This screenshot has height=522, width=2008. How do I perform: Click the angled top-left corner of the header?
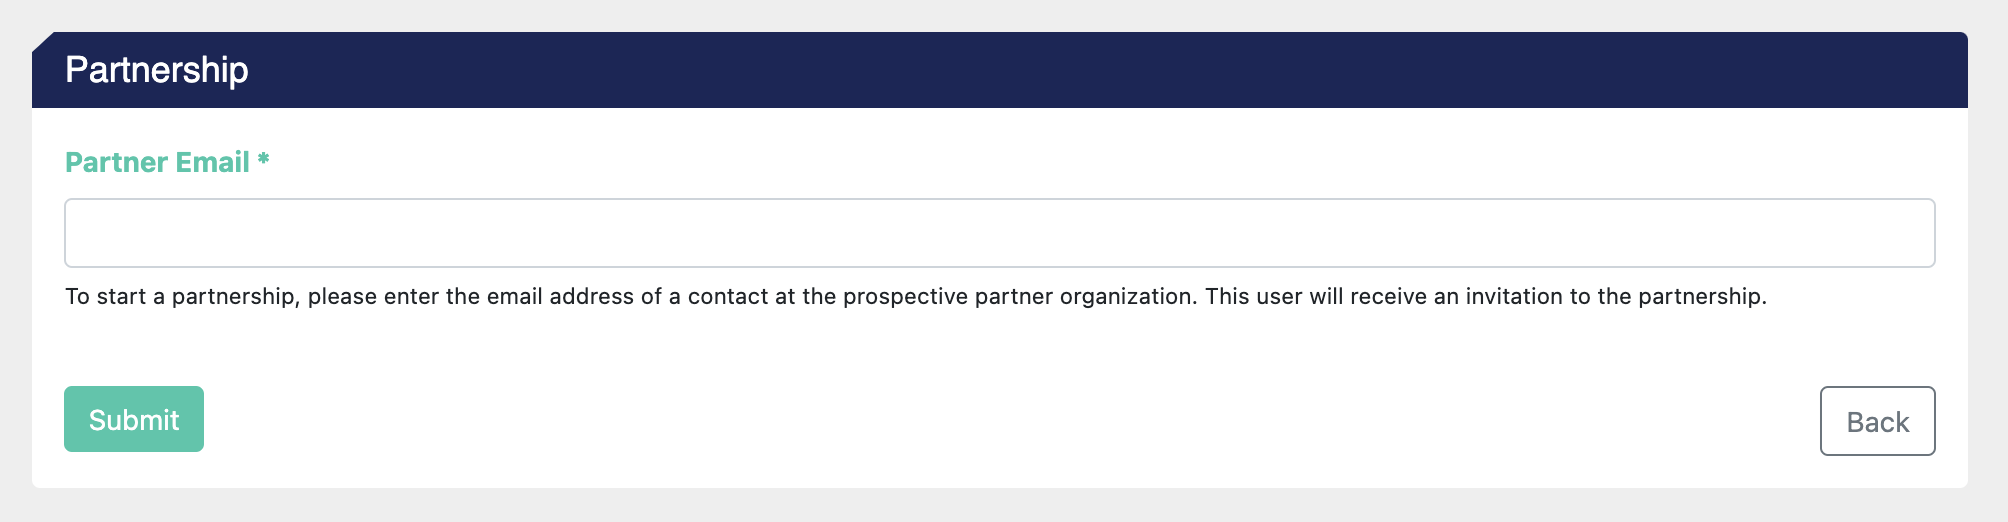point(43,42)
